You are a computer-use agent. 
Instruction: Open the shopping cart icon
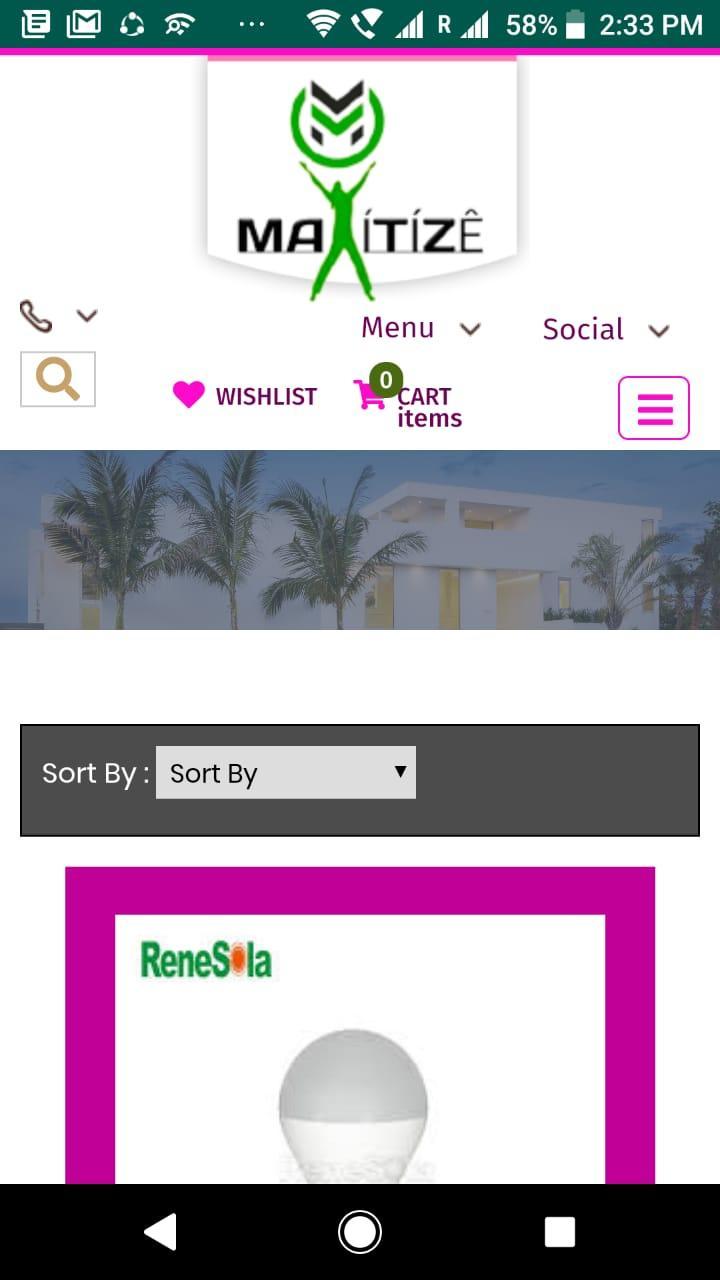369,395
